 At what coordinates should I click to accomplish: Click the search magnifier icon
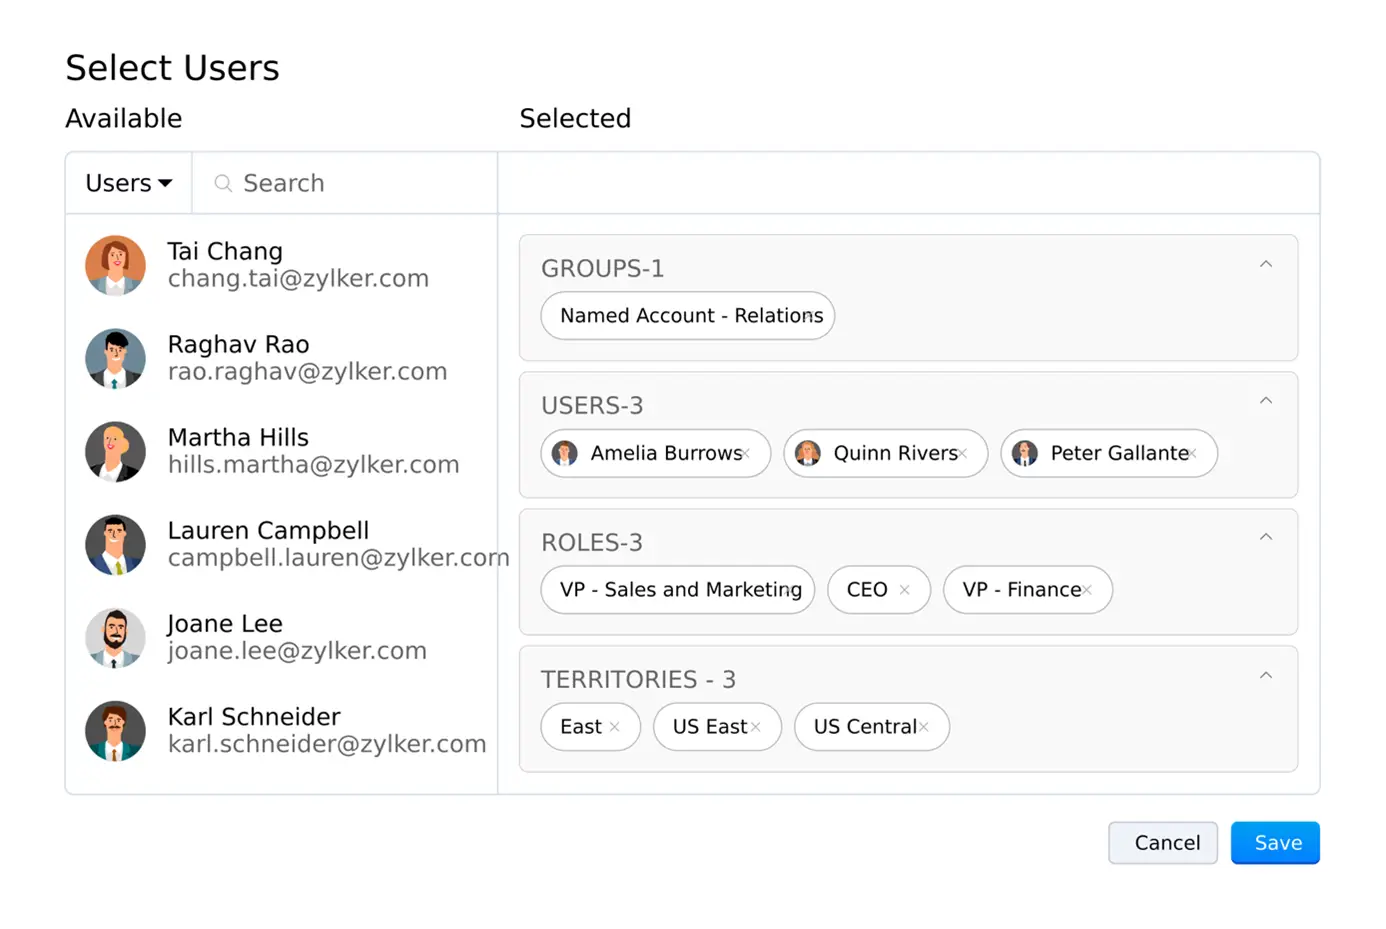click(223, 183)
